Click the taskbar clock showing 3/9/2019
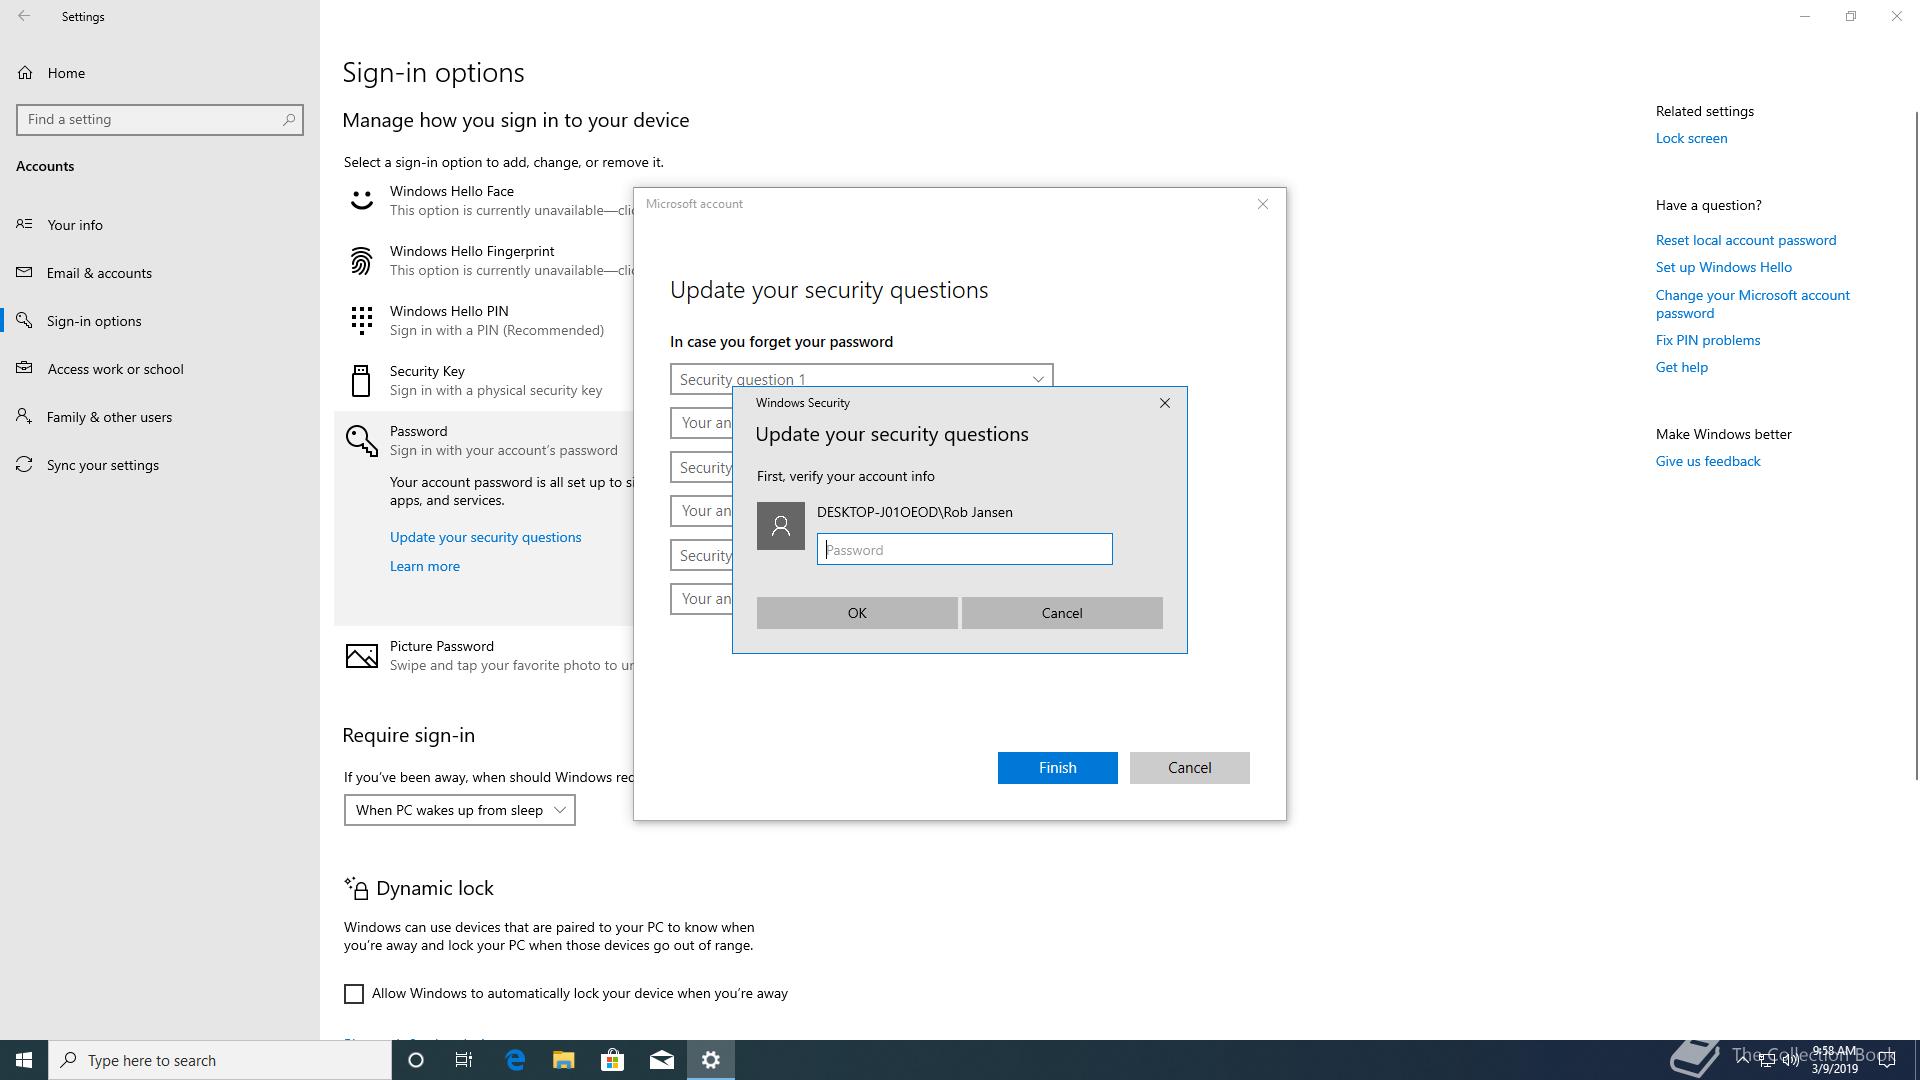The height and width of the screenshot is (1080, 1920). 1834,1060
